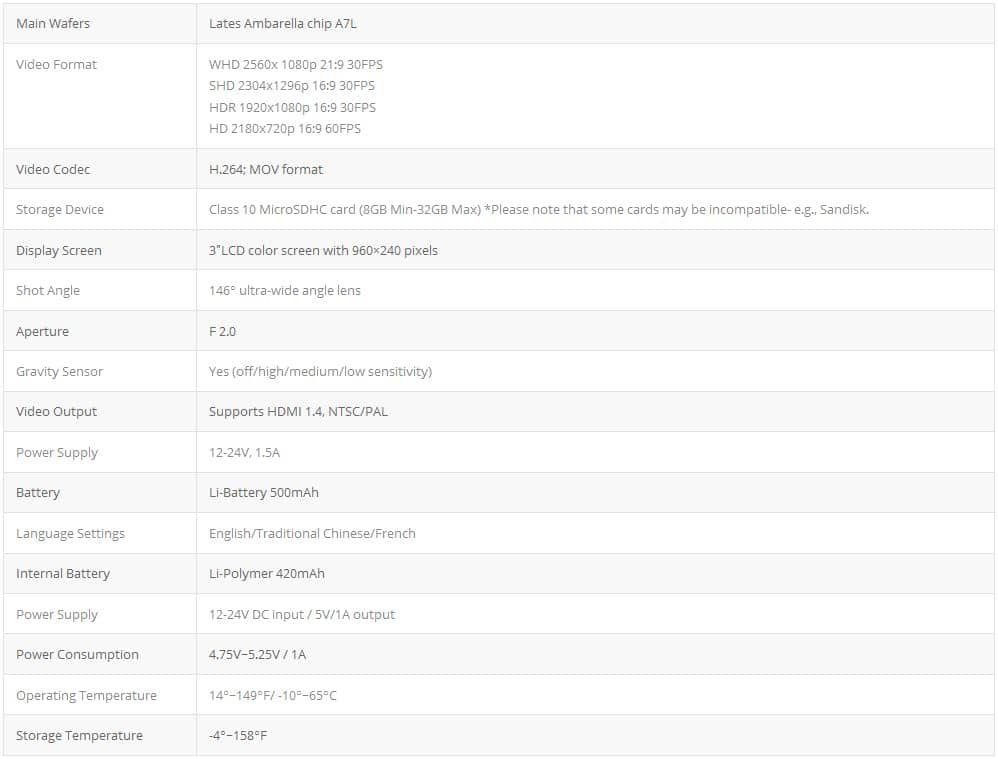Click the Display Screen label
The width and height of the screenshot is (998, 759).
[59, 251]
